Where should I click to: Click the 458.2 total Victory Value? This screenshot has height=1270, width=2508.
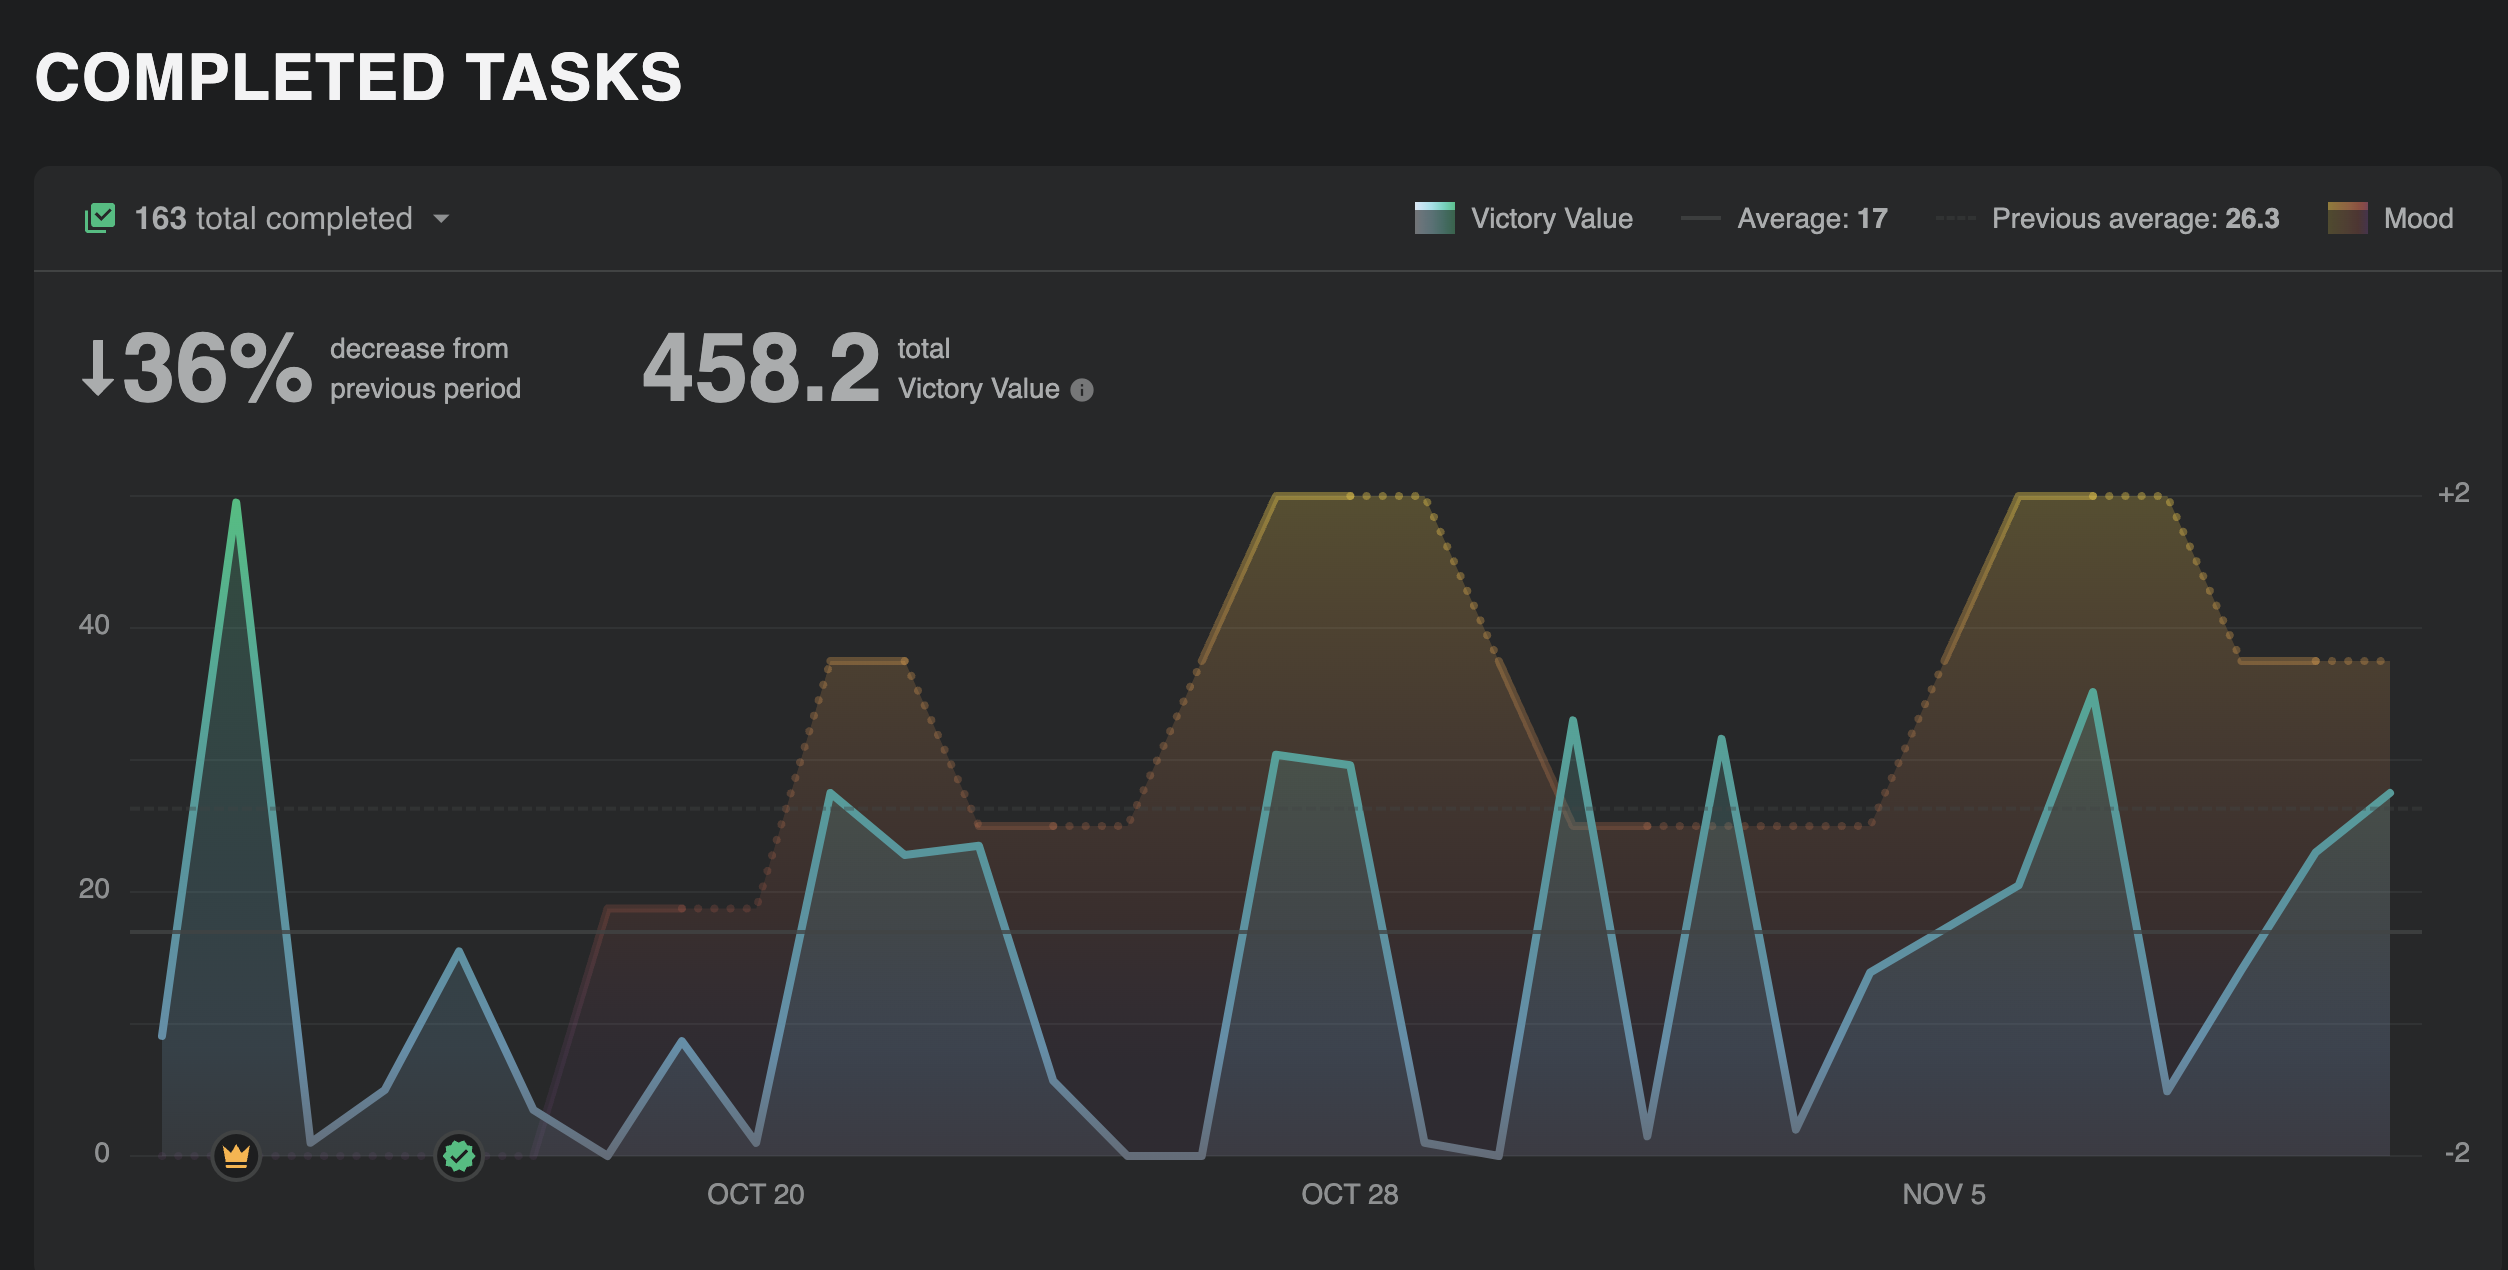[761, 370]
